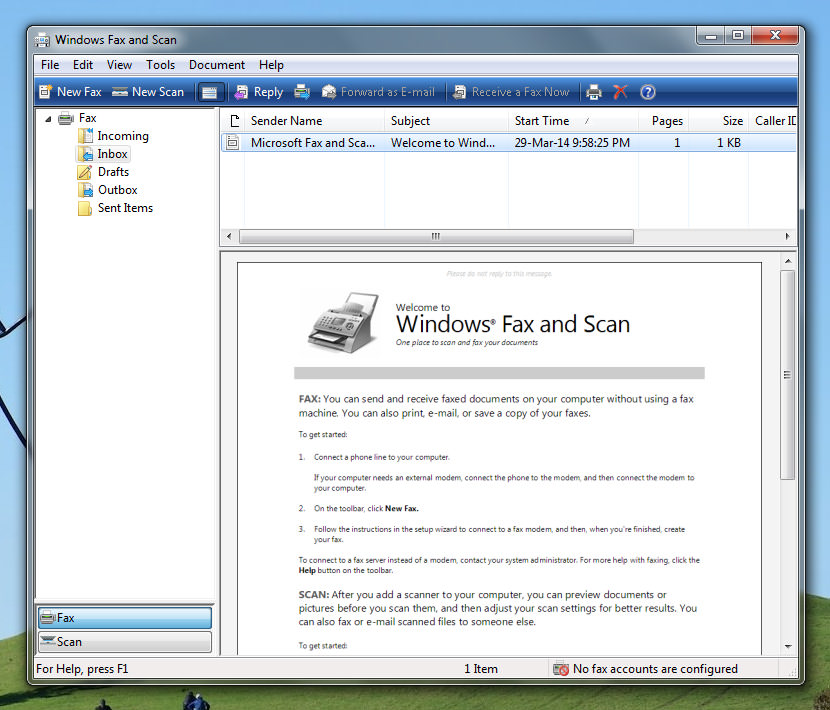Screen dimensions: 830x710
Task: Sort by the Start Time column header
Action: point(573,121)
